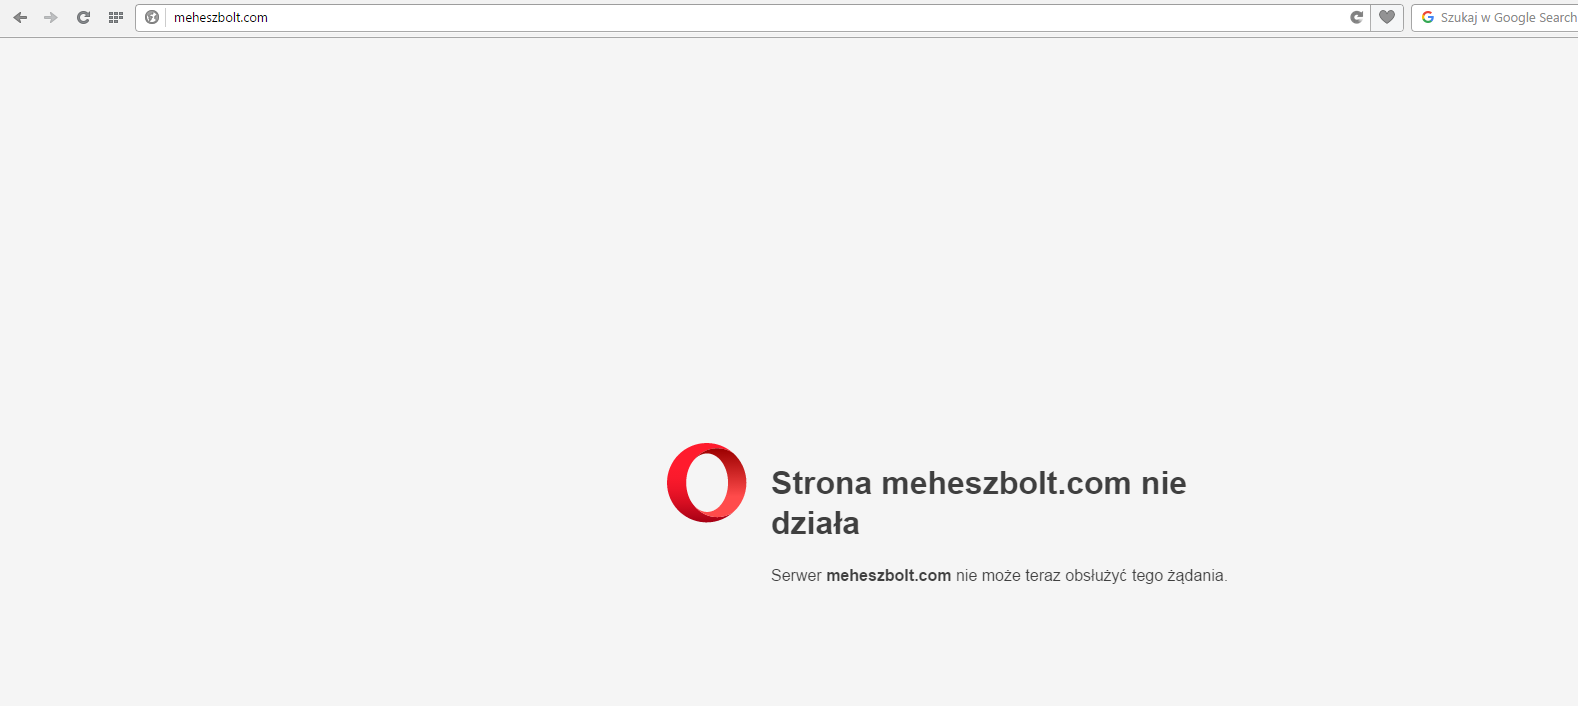Click the reload icon inside the address bar
Image resolution: width=1578 pixels, height=706 pixels.
pos(1357,17)
